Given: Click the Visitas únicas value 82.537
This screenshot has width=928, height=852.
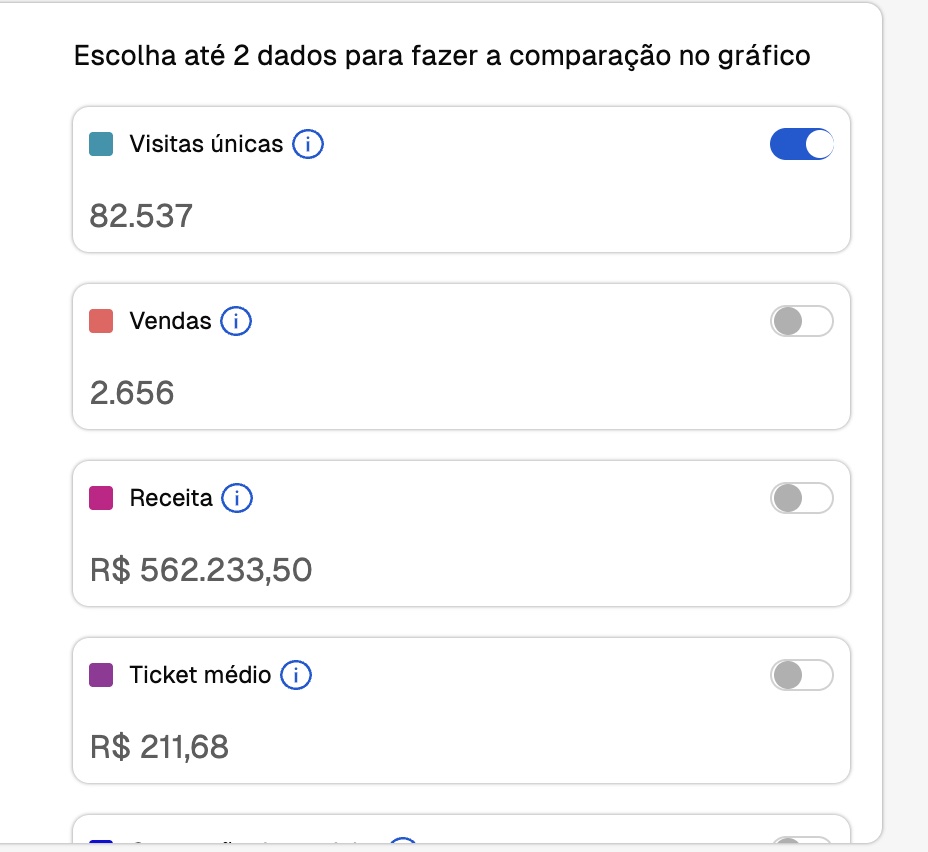Looking at the screenshot, I should (141, 216).
